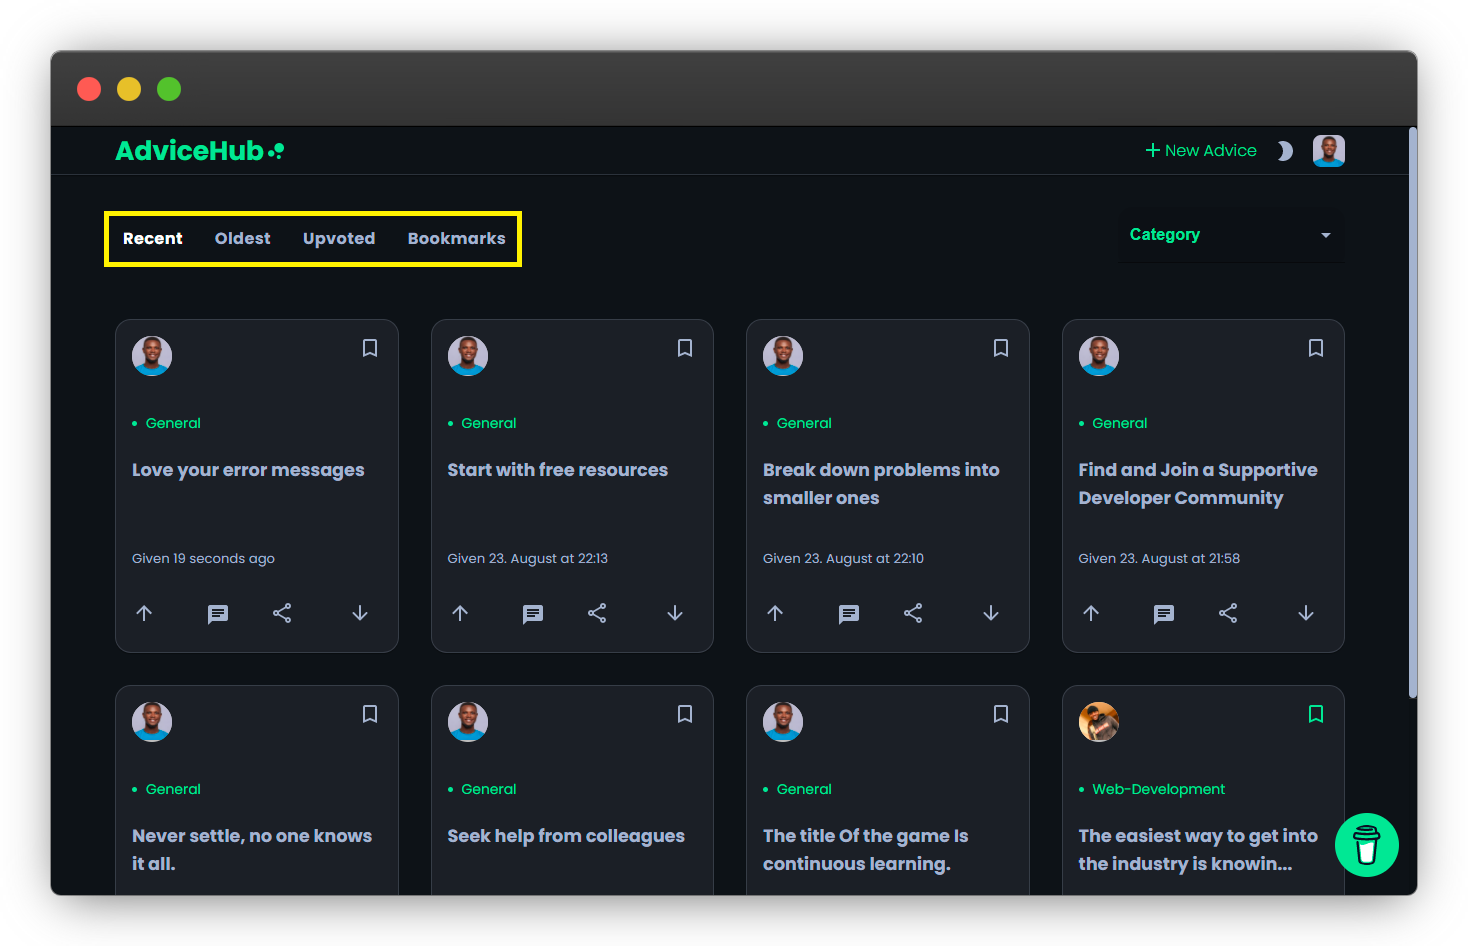Image resolution: width=1468 pixels, height=946 pixels.
Task: Click author avatar on 'Never settle' card
Action: point(152,722)
